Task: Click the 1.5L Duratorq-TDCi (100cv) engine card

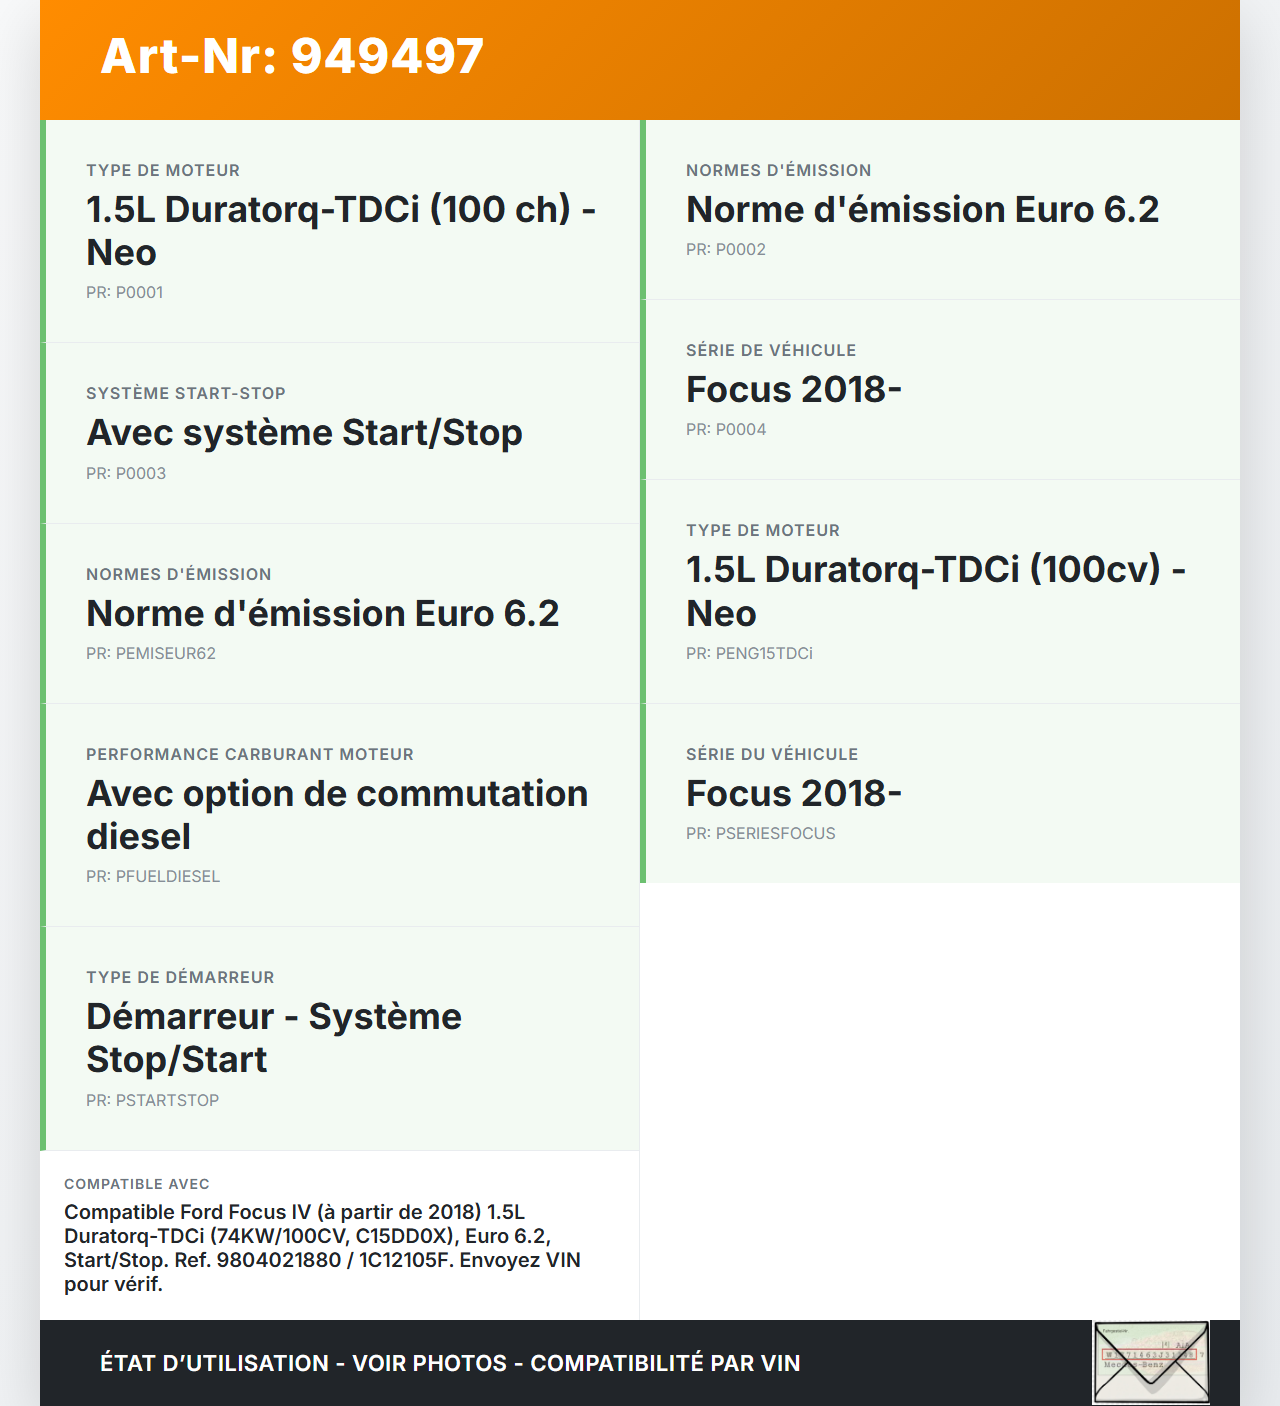Action: pos(935,590)
